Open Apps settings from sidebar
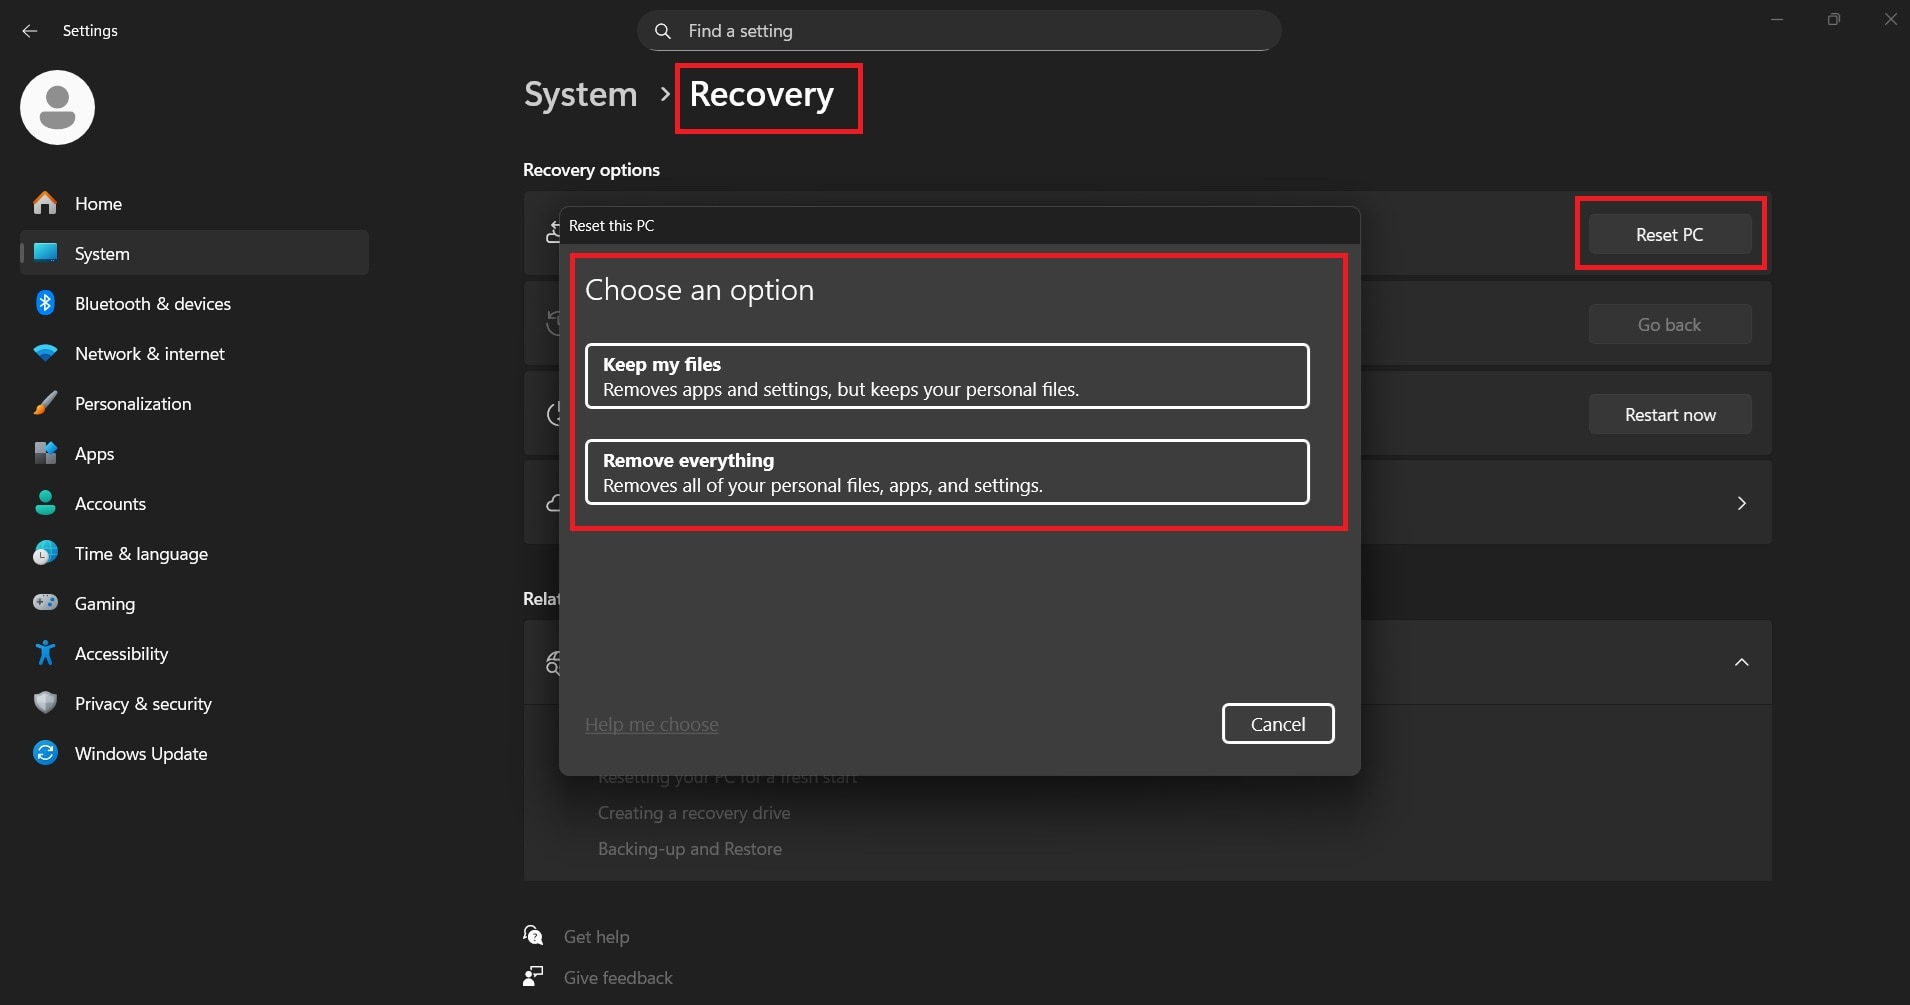 coord(96,453)
